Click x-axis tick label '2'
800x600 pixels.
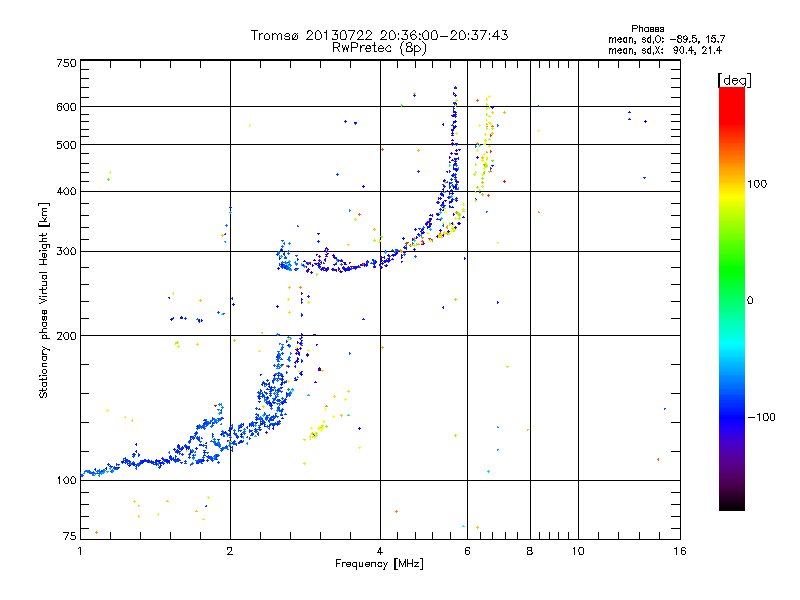point(230,551)
